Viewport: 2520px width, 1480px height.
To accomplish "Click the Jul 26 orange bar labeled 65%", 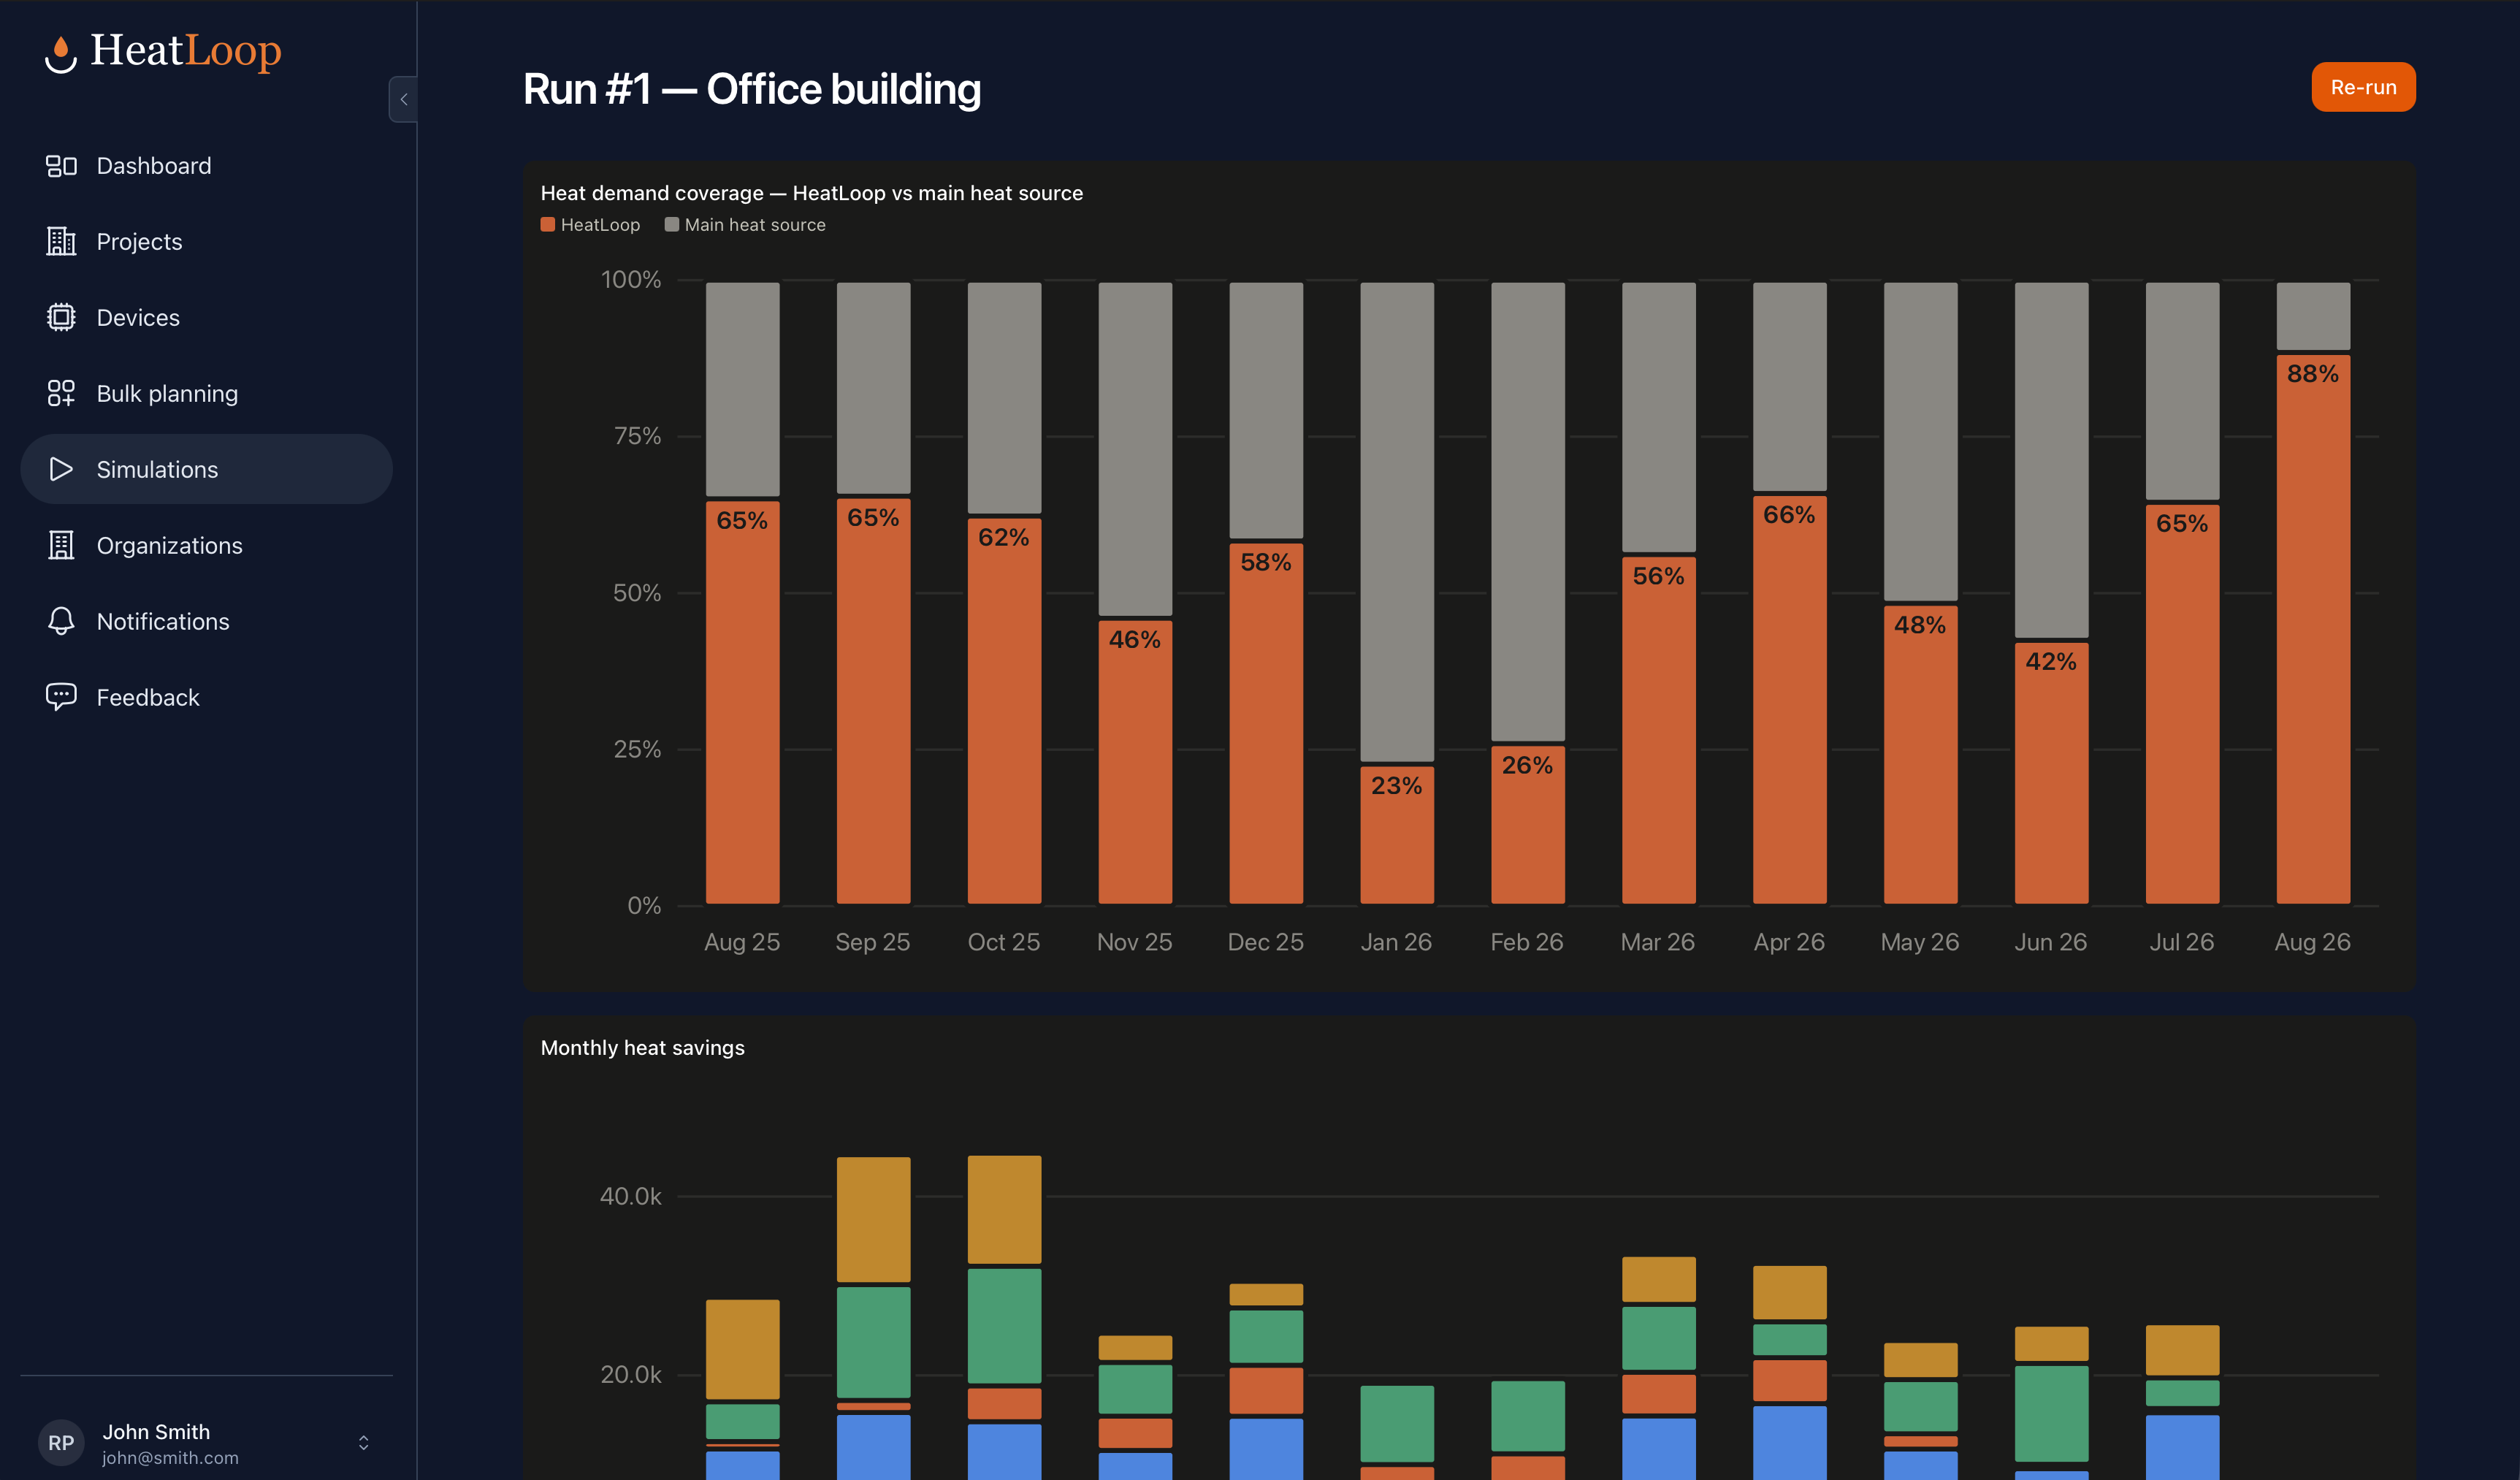I will tap(2183, 704).
